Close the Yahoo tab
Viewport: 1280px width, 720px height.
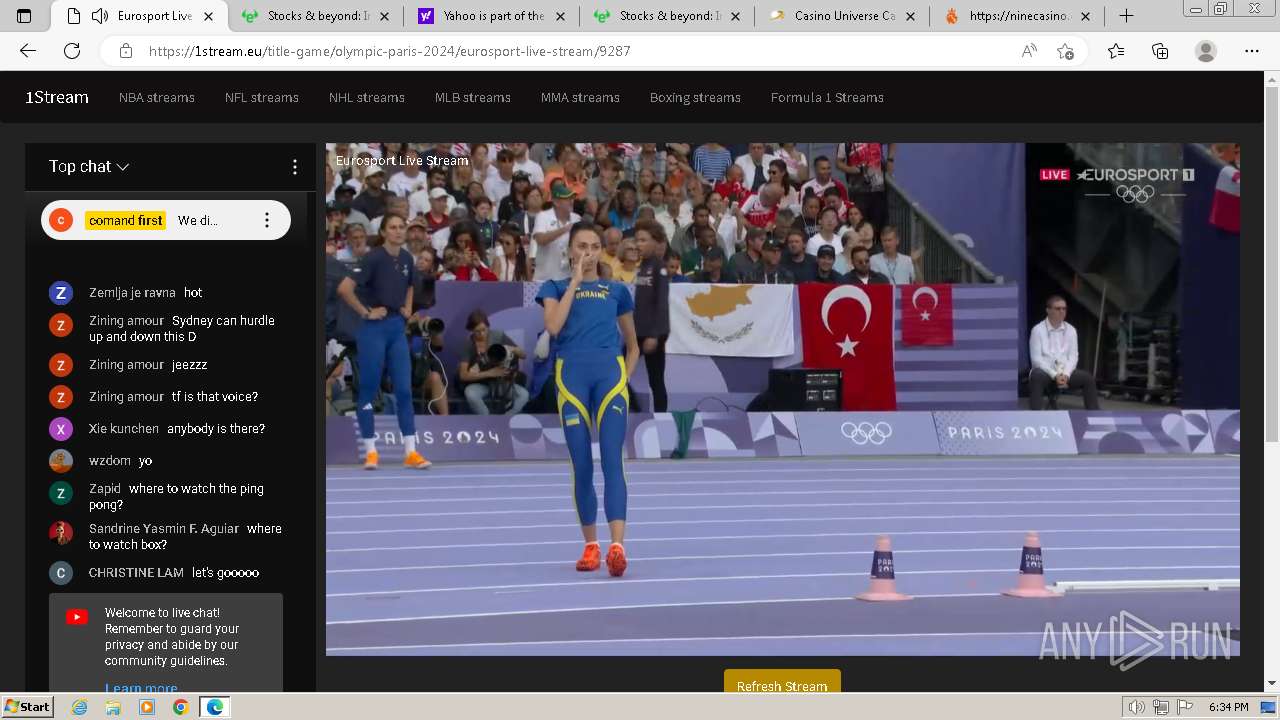tap(559, 16)
